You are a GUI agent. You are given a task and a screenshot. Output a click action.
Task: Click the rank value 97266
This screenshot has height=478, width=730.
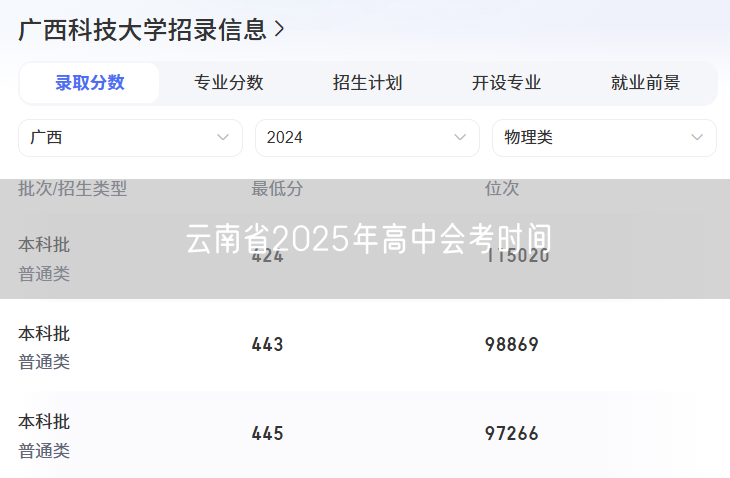[x=512, y=434]
